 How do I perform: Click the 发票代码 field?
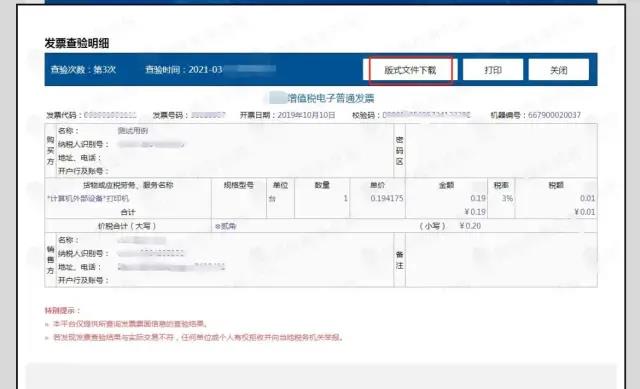(x=91, y=116)
